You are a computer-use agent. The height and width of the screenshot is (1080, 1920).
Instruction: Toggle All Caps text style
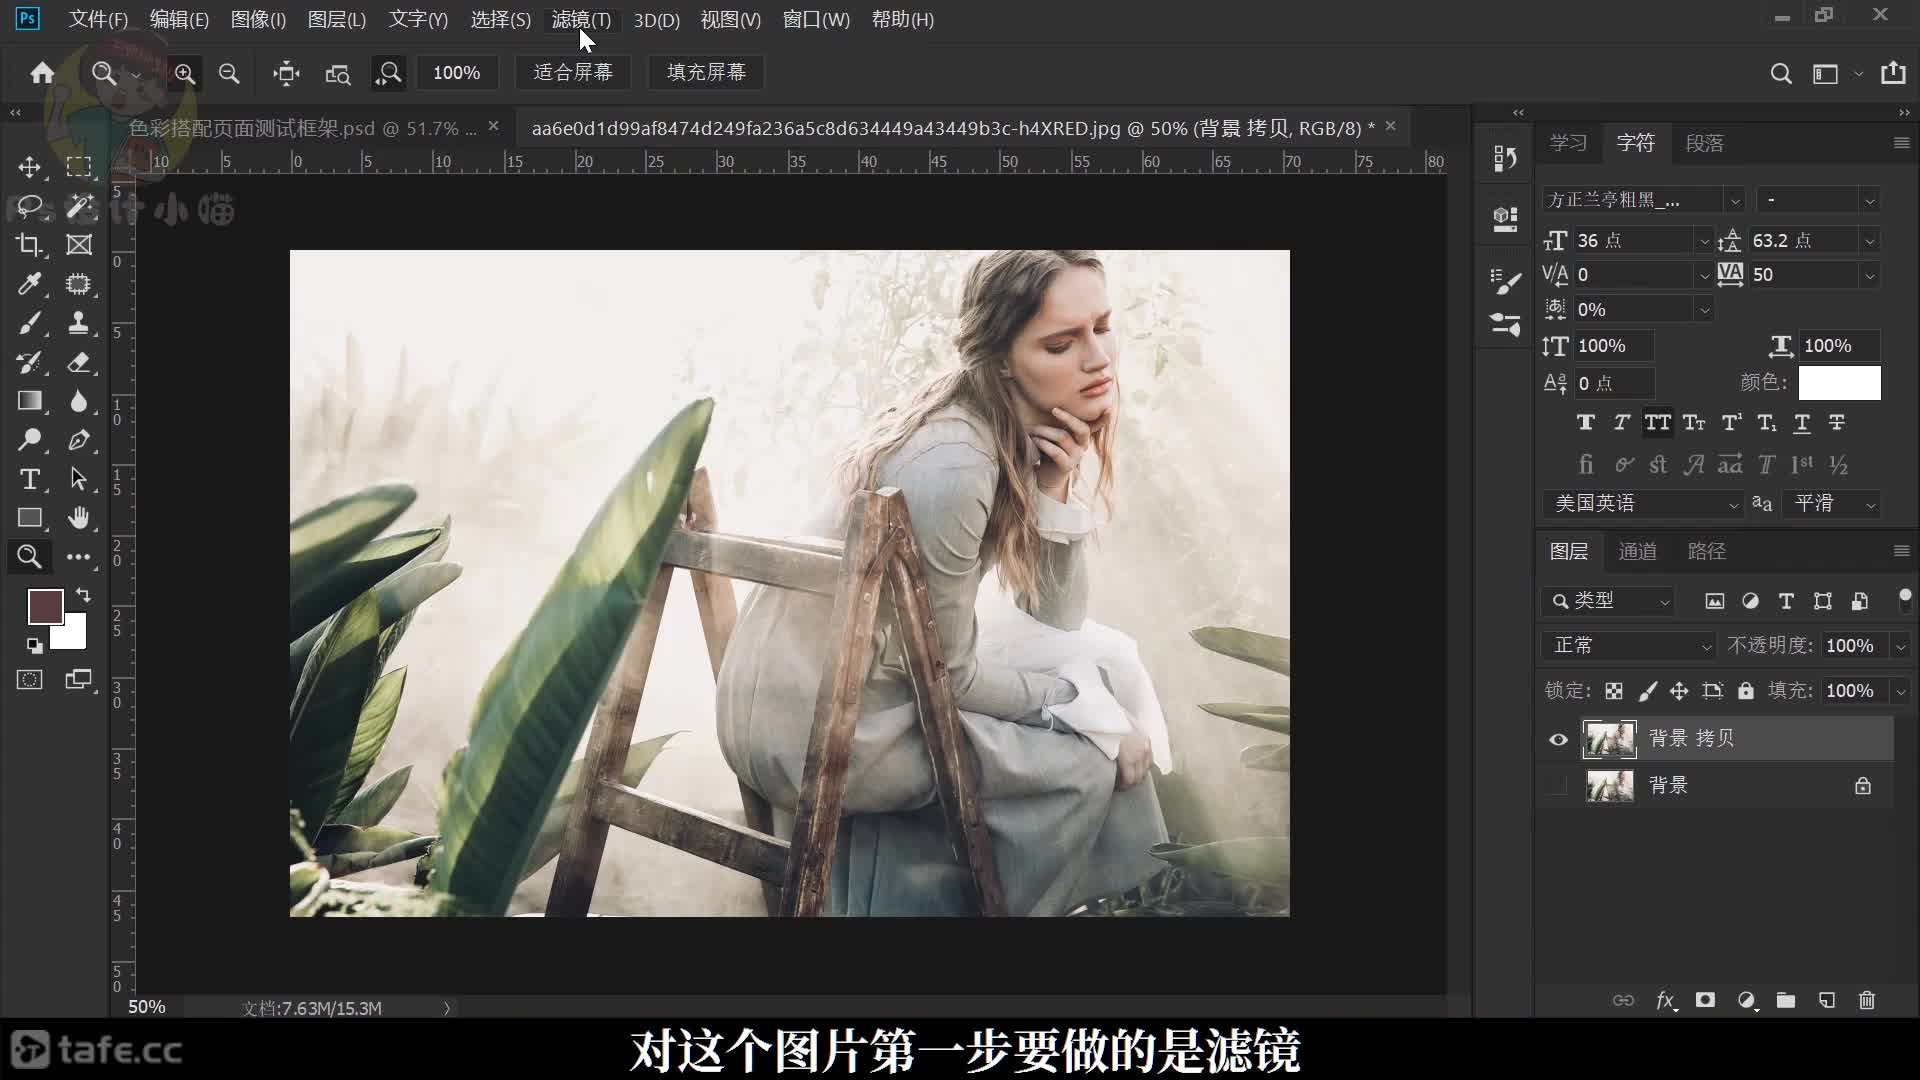coord(1657,423)
